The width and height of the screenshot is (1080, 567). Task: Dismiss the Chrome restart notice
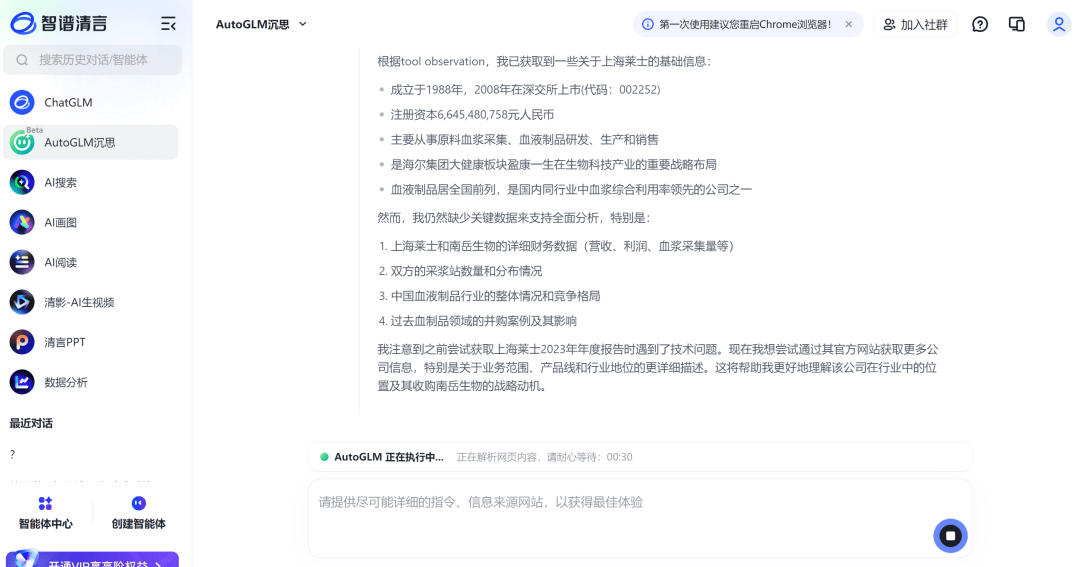(849, 24)
